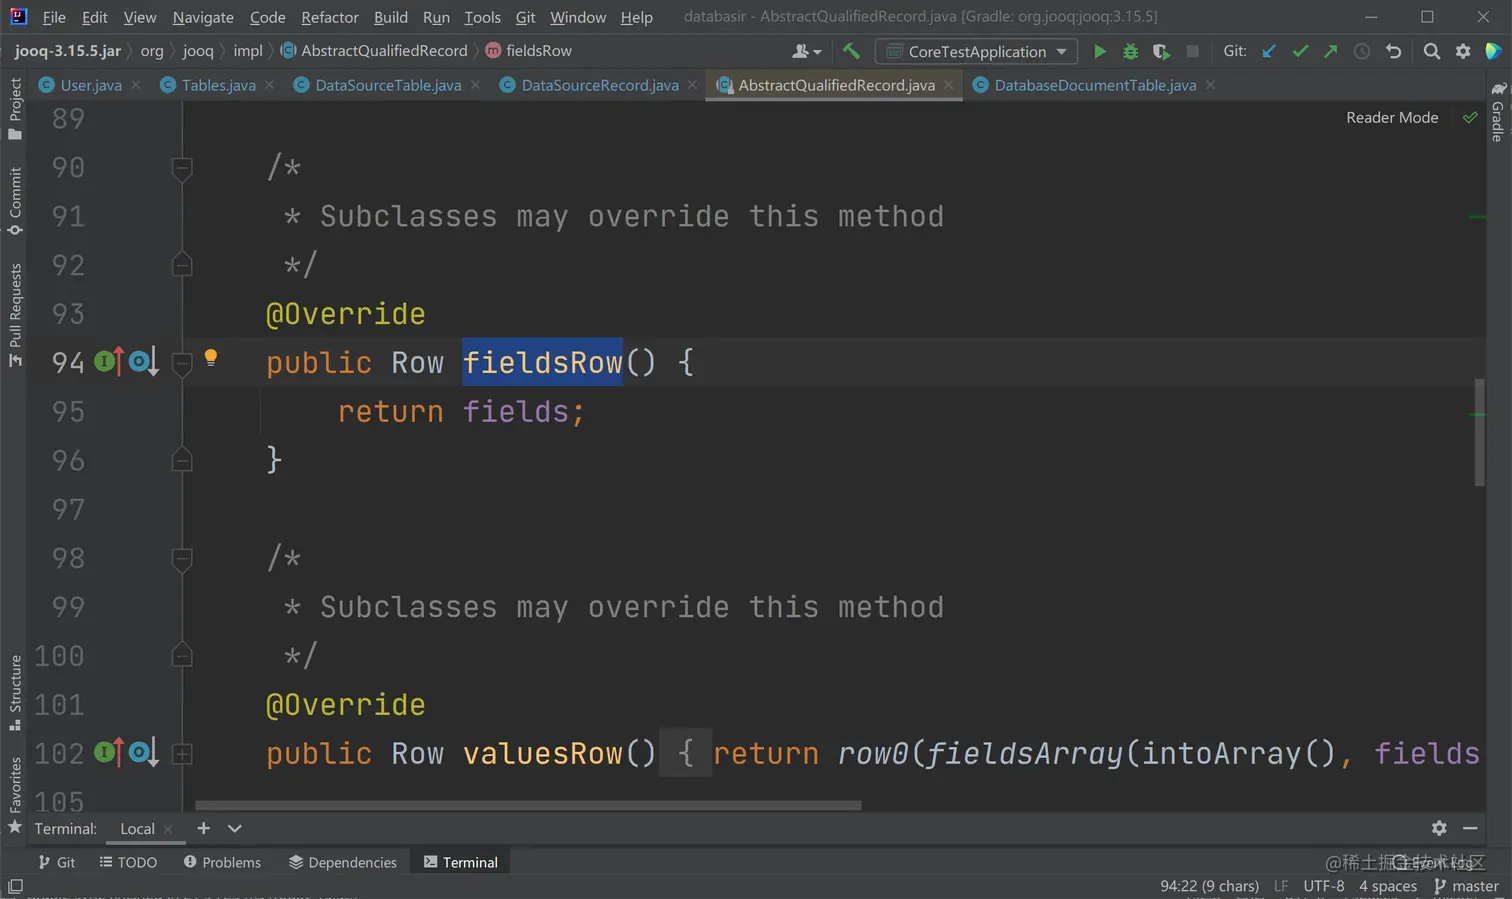Image resolution: width=1512 pixels, height=899 pixels.
Task: Start debugging with the Debug bug icon
Action: [1130, 51]
